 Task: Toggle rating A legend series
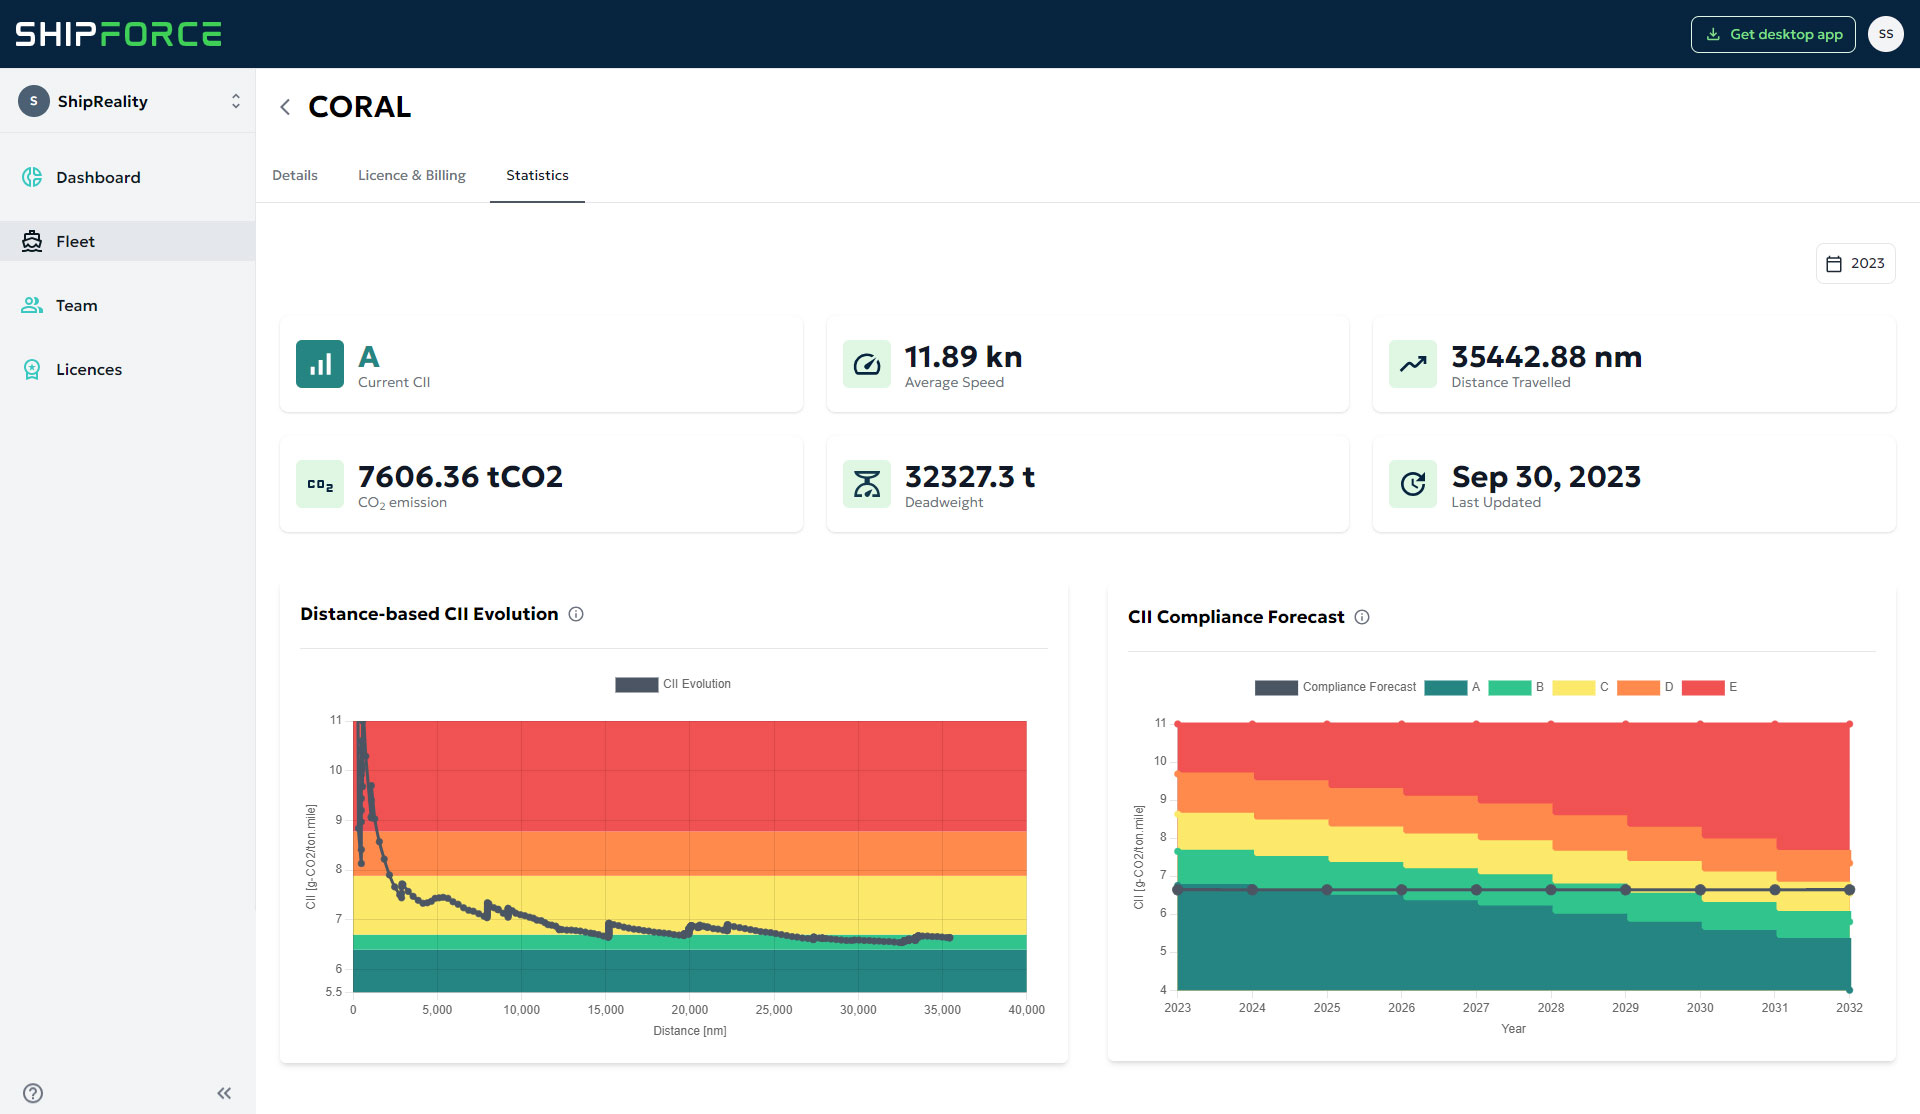(x=1452, y=687)
